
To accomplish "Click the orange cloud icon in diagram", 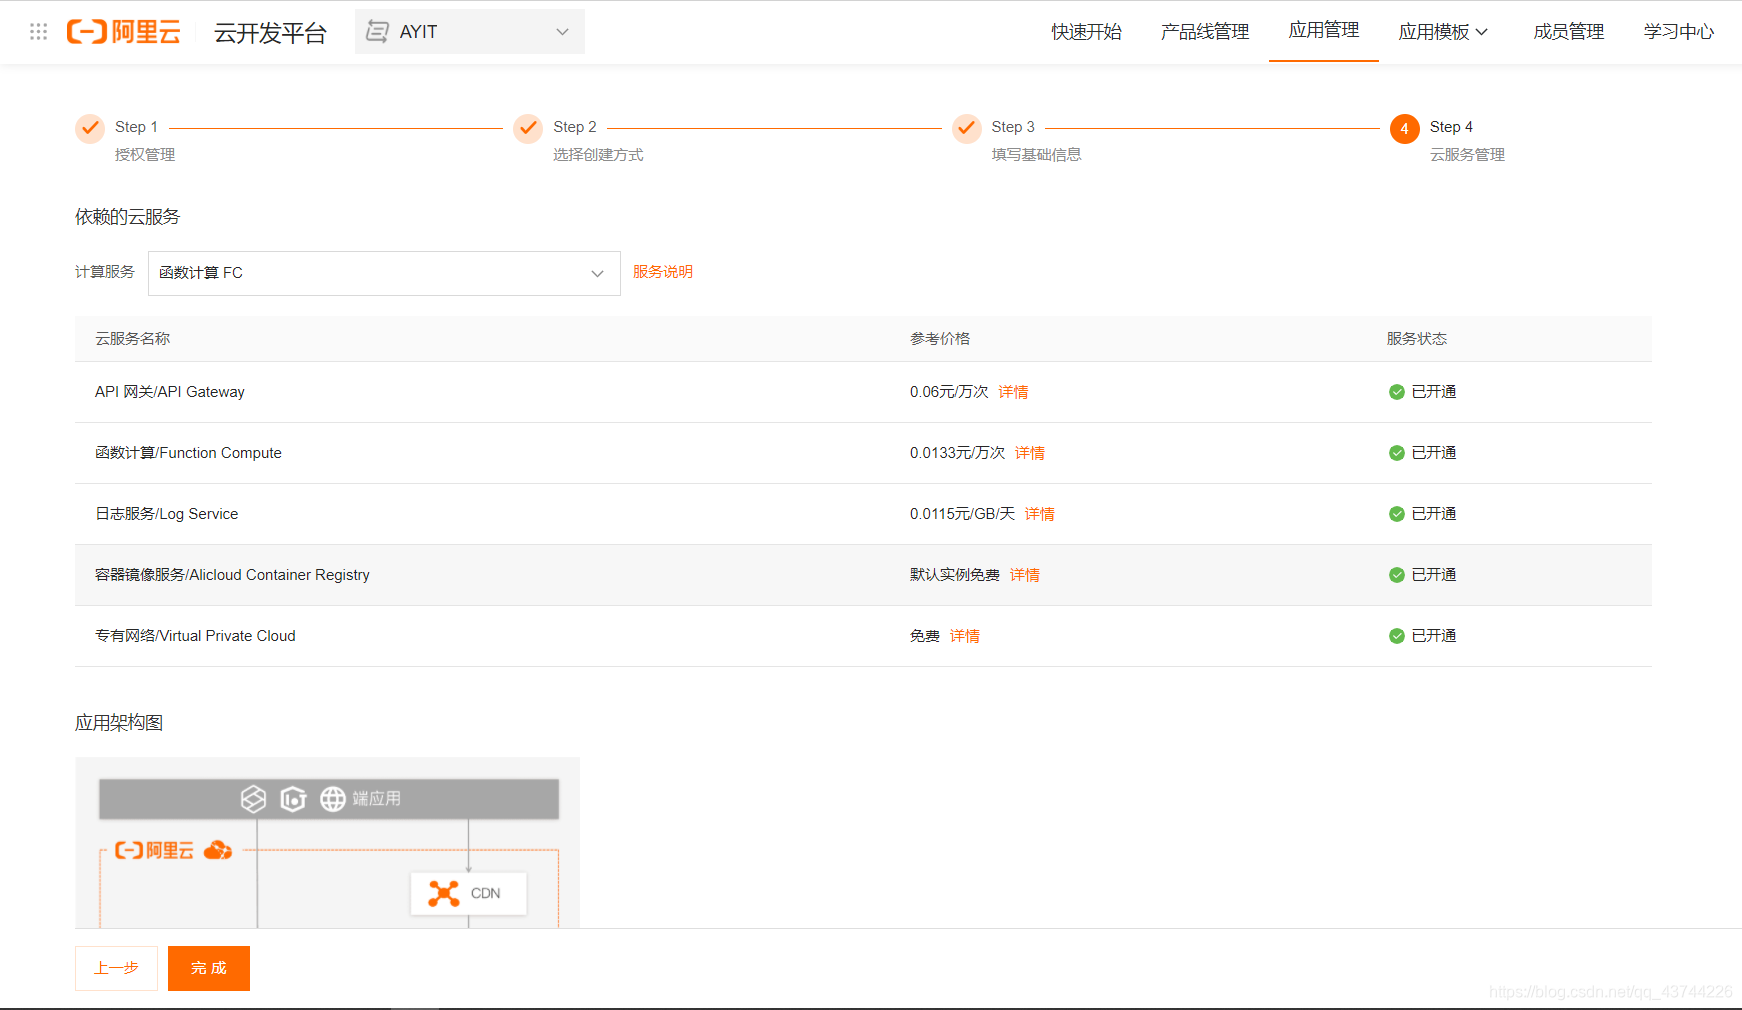I will pyautogui.click(x=218, y=850).
